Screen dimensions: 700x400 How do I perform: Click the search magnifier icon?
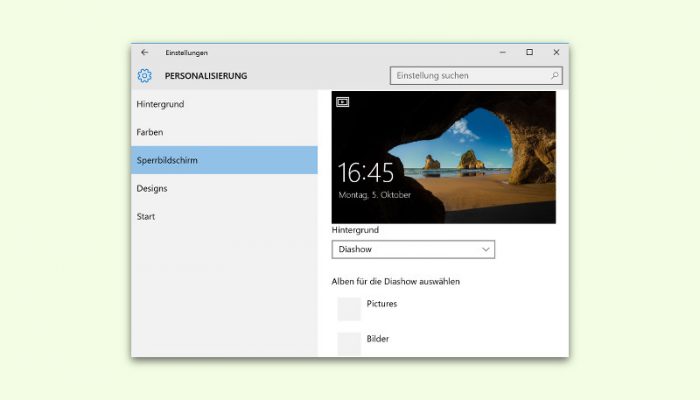click(554, 75)
